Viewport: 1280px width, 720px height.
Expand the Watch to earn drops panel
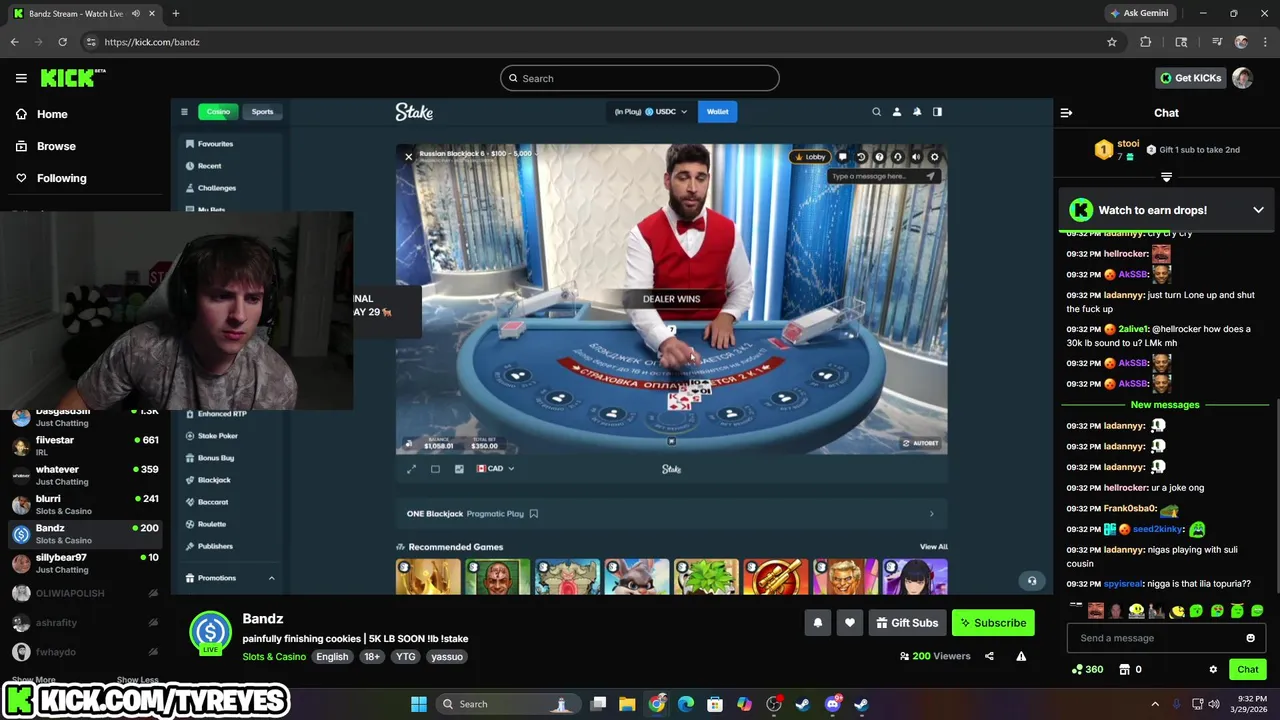click(x=1258, y=210)
